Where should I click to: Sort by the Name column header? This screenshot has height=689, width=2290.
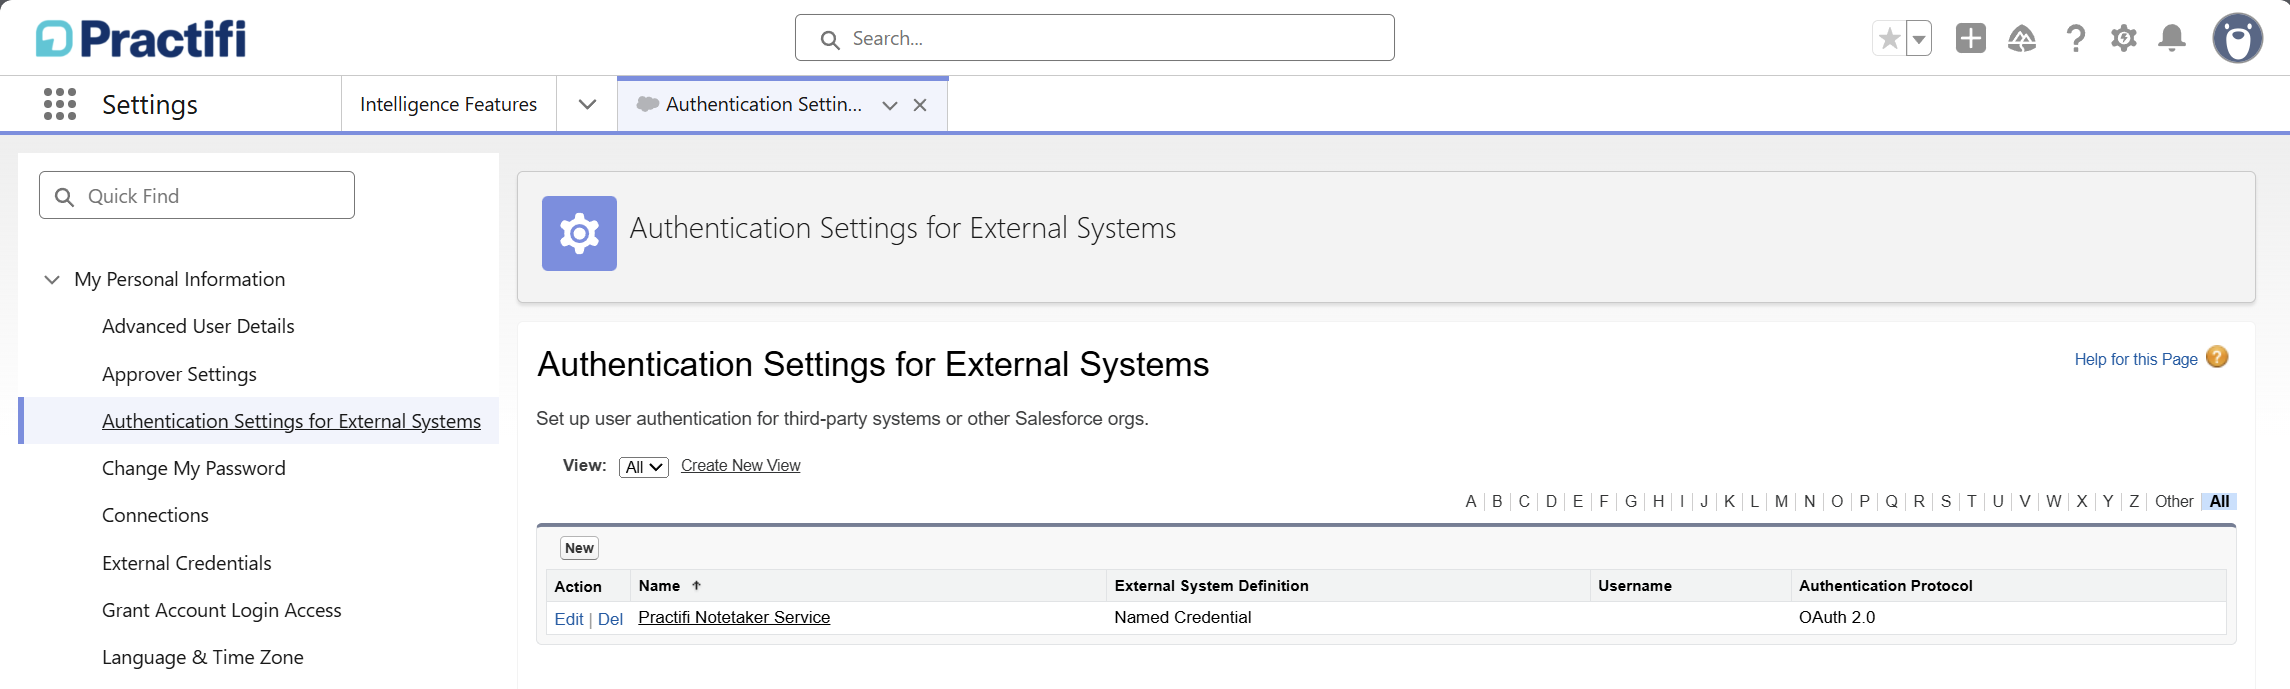pos(659,586)
